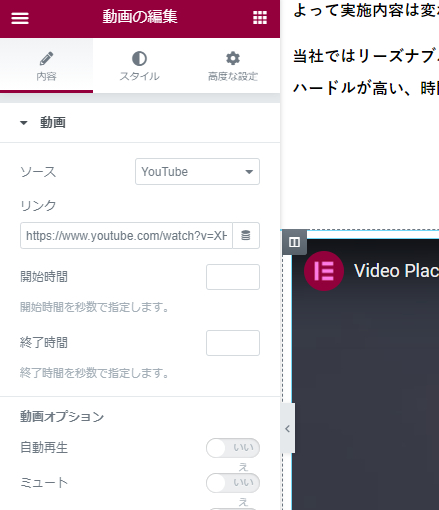Click the 動画の編集 panel title

click(x=140, y=17)
